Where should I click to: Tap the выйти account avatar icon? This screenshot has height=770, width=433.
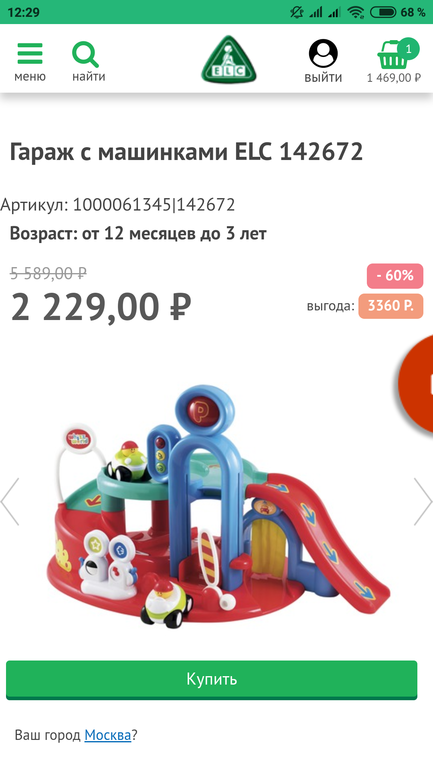coord(323,54)
